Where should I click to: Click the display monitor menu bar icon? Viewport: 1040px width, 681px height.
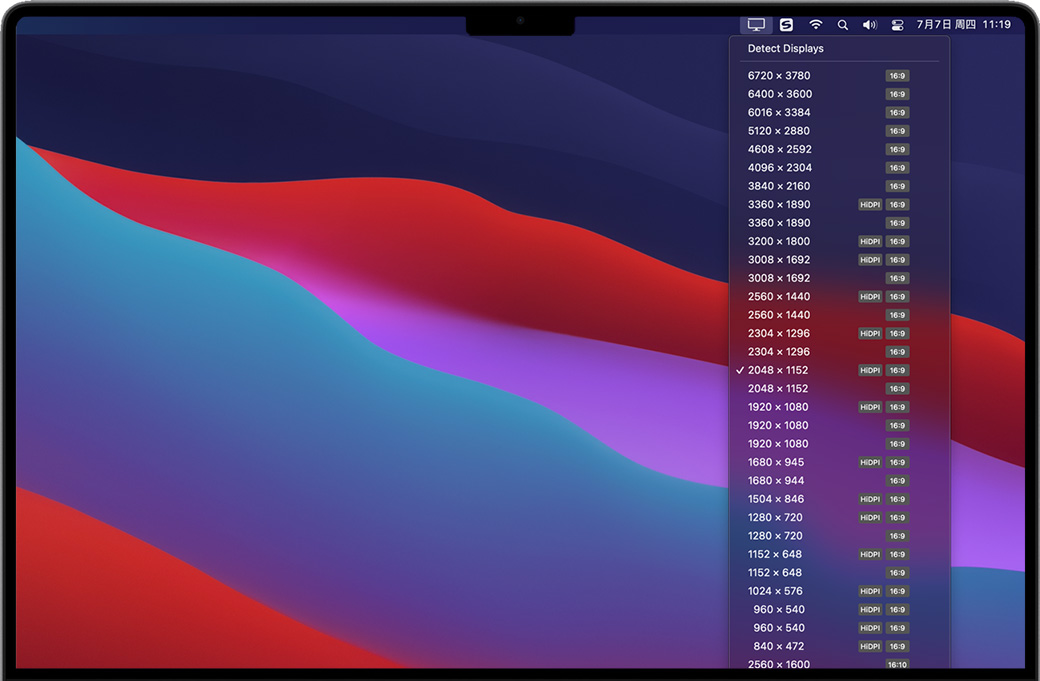[x=756, y=24]
